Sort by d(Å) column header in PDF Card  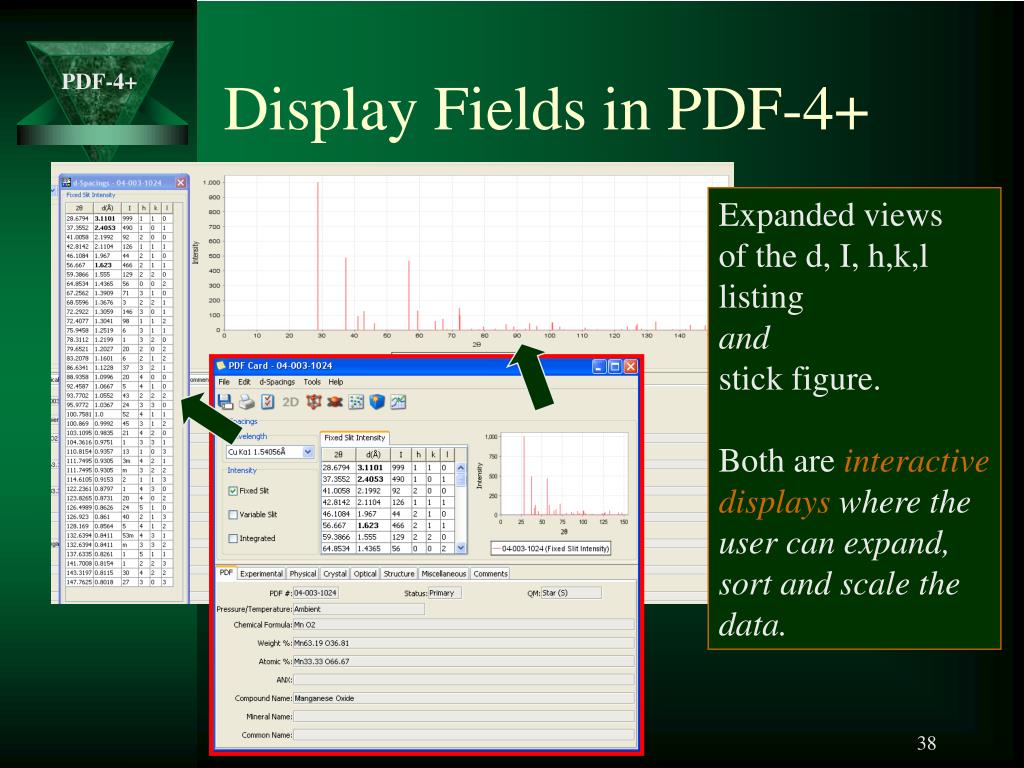click(373, 455)
